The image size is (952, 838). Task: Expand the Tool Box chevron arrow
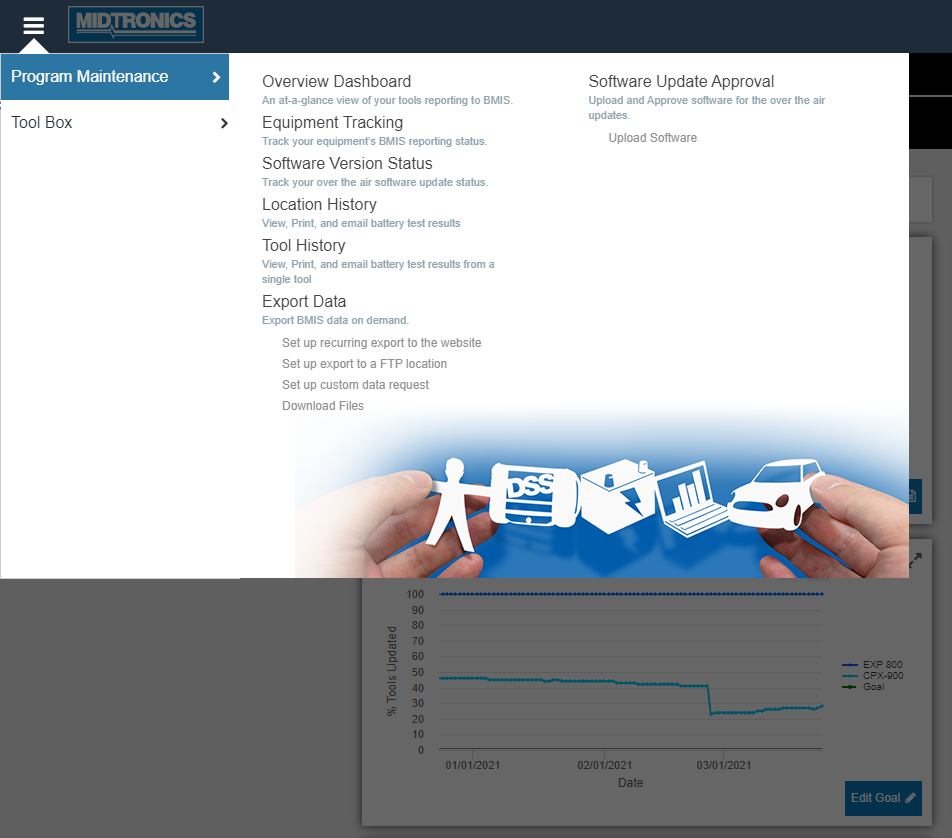point(224,123)
